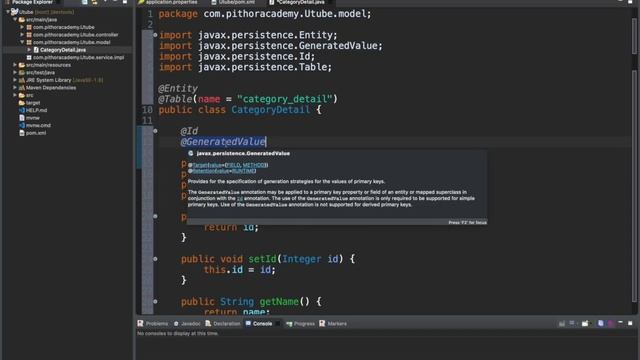The width and height of the screenshot is (640, 360).
Task: Click the class icon in the hover tooltip header
Action: point(191,153)
